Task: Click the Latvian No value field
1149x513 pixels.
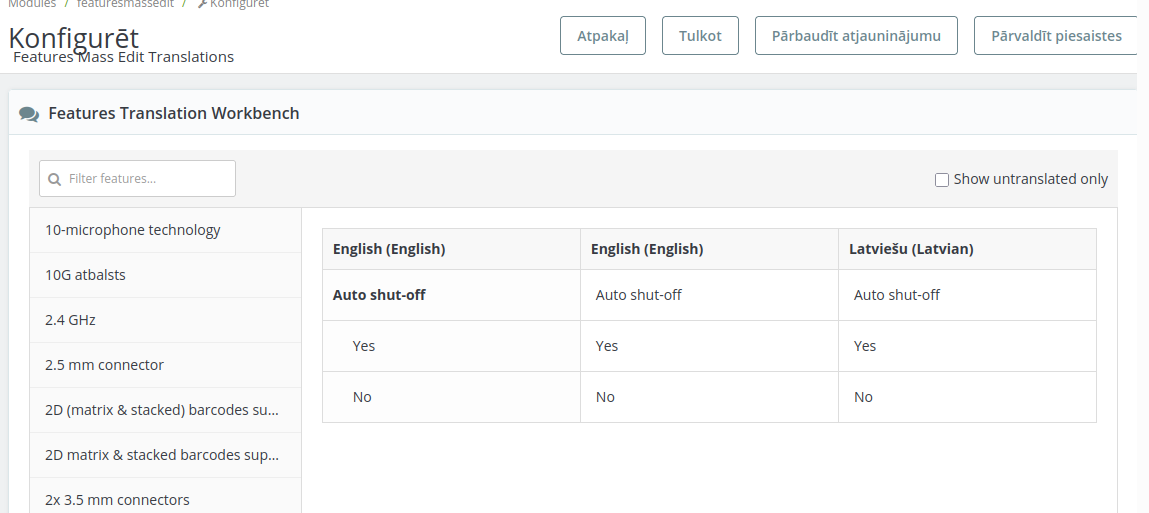Action: pos(966,397)
